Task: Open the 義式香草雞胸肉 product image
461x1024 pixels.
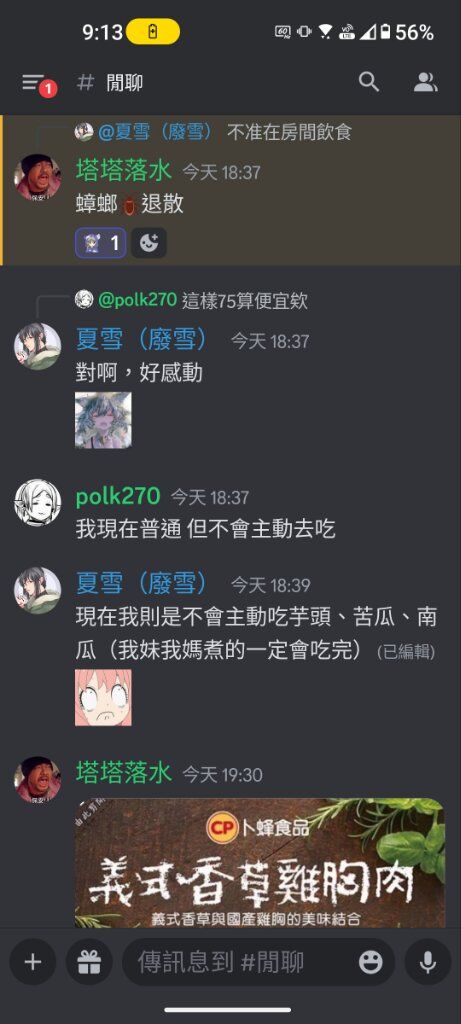Action: point(260,862)
